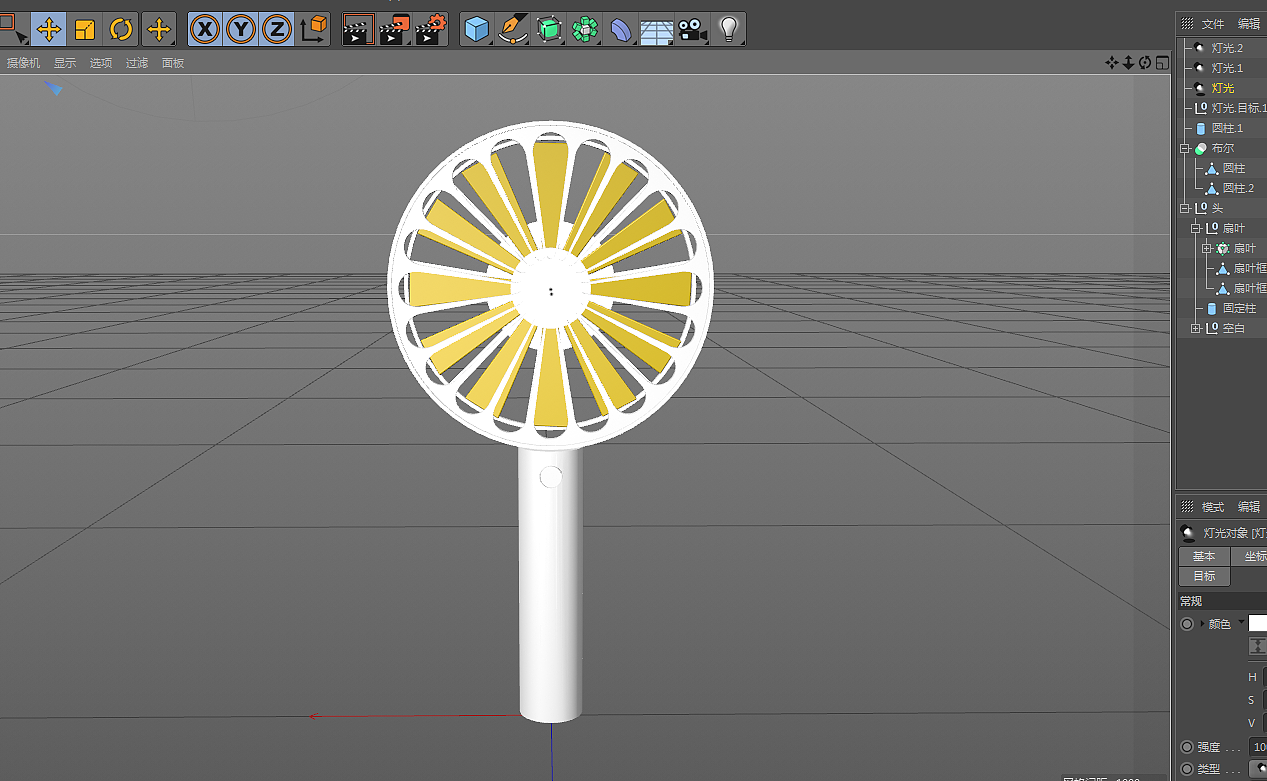The width and height of the screenshot is (1267, 781).
Task: Open the 过滤 viewport menu
Action: tap(137, 63)
